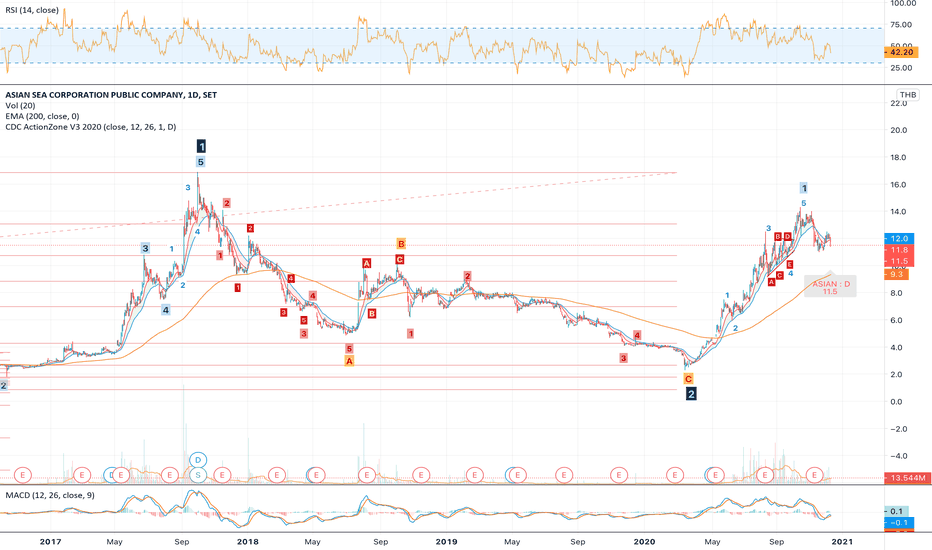The image size is (932, 550).
Task: Click 2019 on the time axis
Action: [x=446, y=542]
